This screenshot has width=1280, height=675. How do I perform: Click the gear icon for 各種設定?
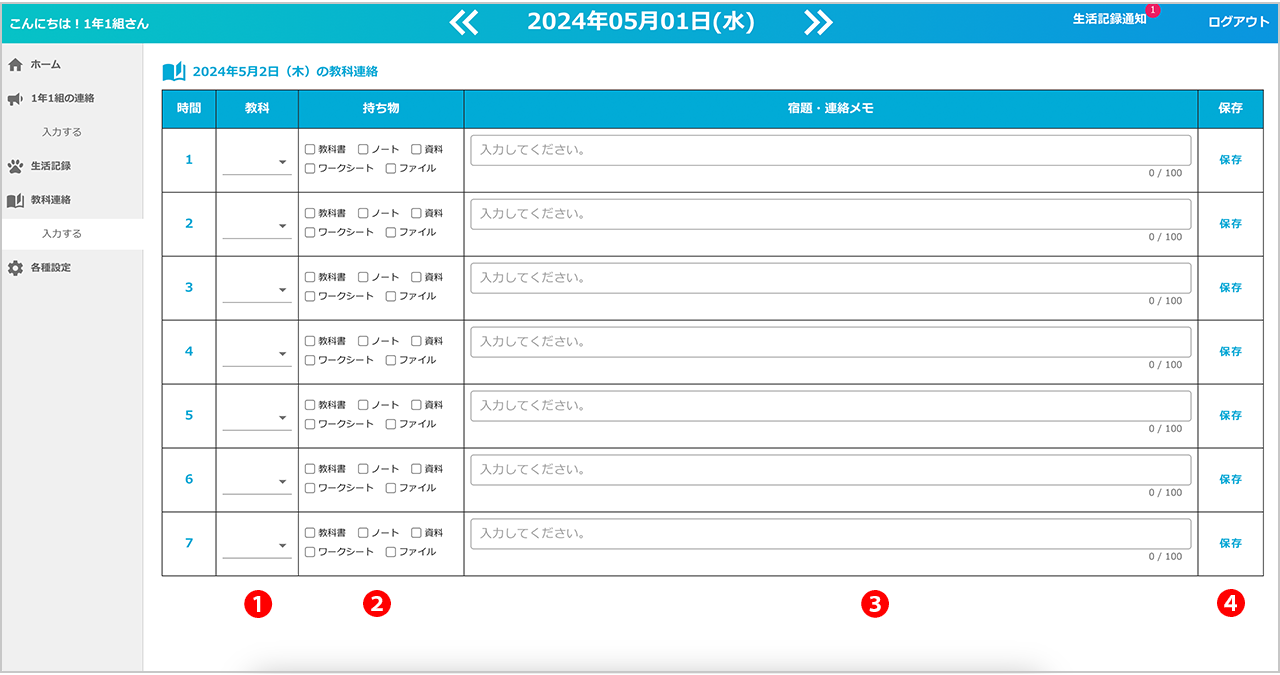(x=15, y=268)
